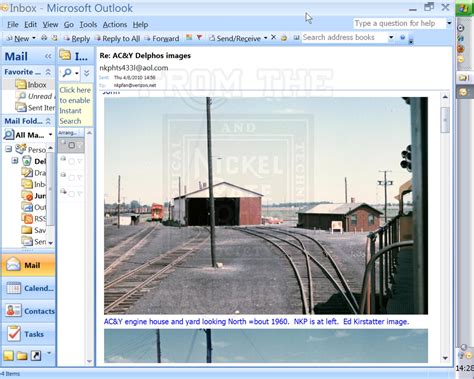474x379 pixels.
Task: Open the Address Book icon
Action: click(x=296, y=38)
